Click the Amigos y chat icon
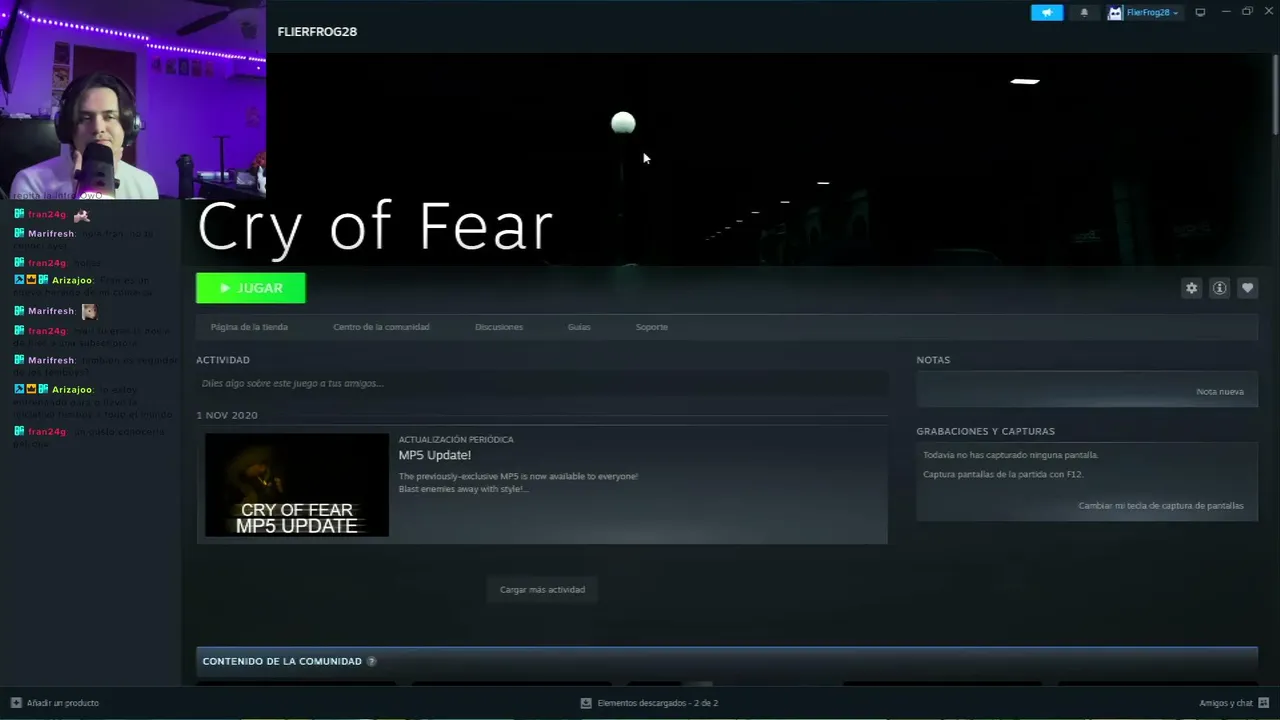 1264,703
